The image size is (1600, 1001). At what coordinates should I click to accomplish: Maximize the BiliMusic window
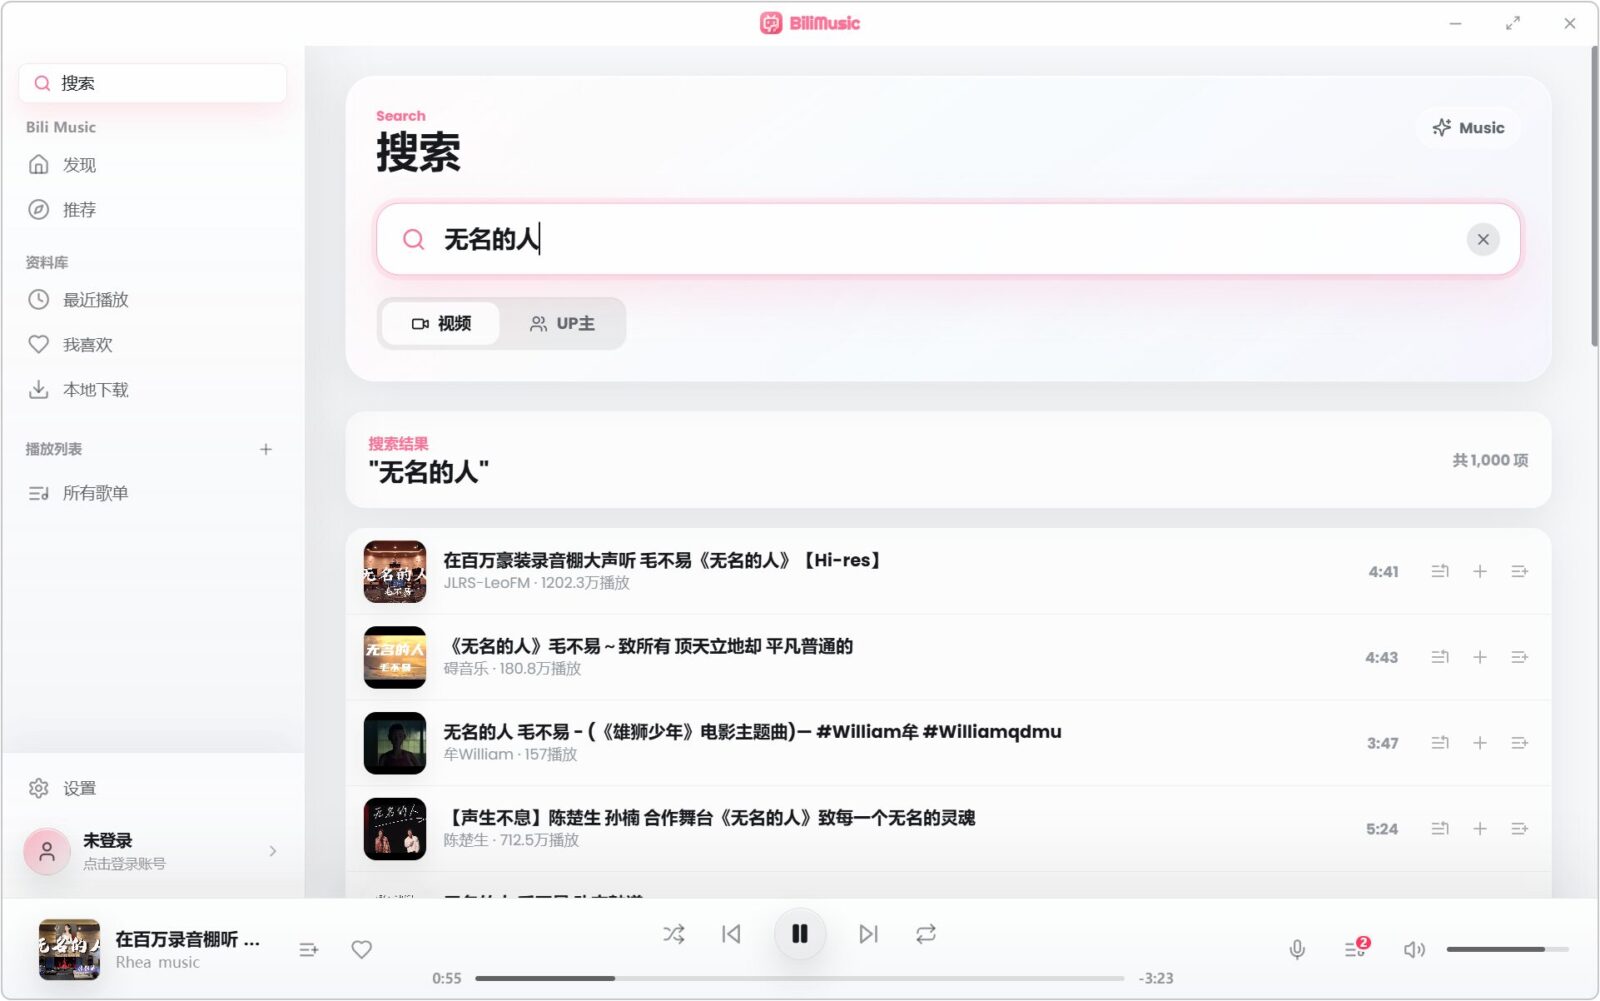point(1513,23)
